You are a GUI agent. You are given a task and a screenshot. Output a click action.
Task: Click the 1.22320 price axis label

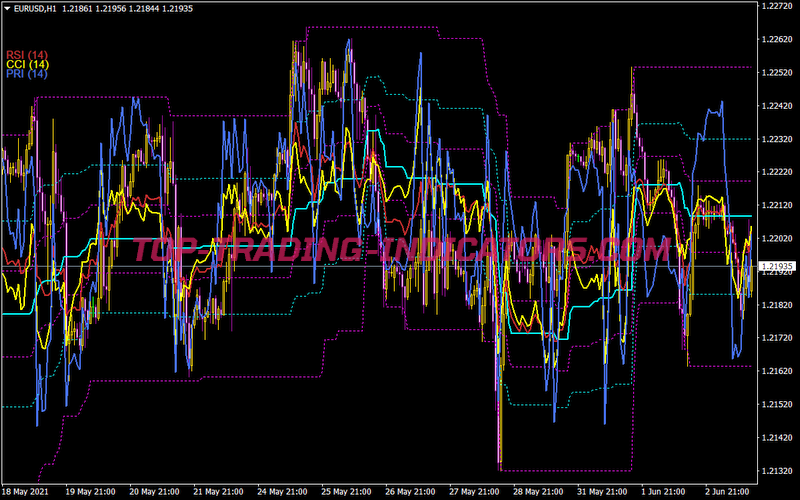click(x=778, y=139)
